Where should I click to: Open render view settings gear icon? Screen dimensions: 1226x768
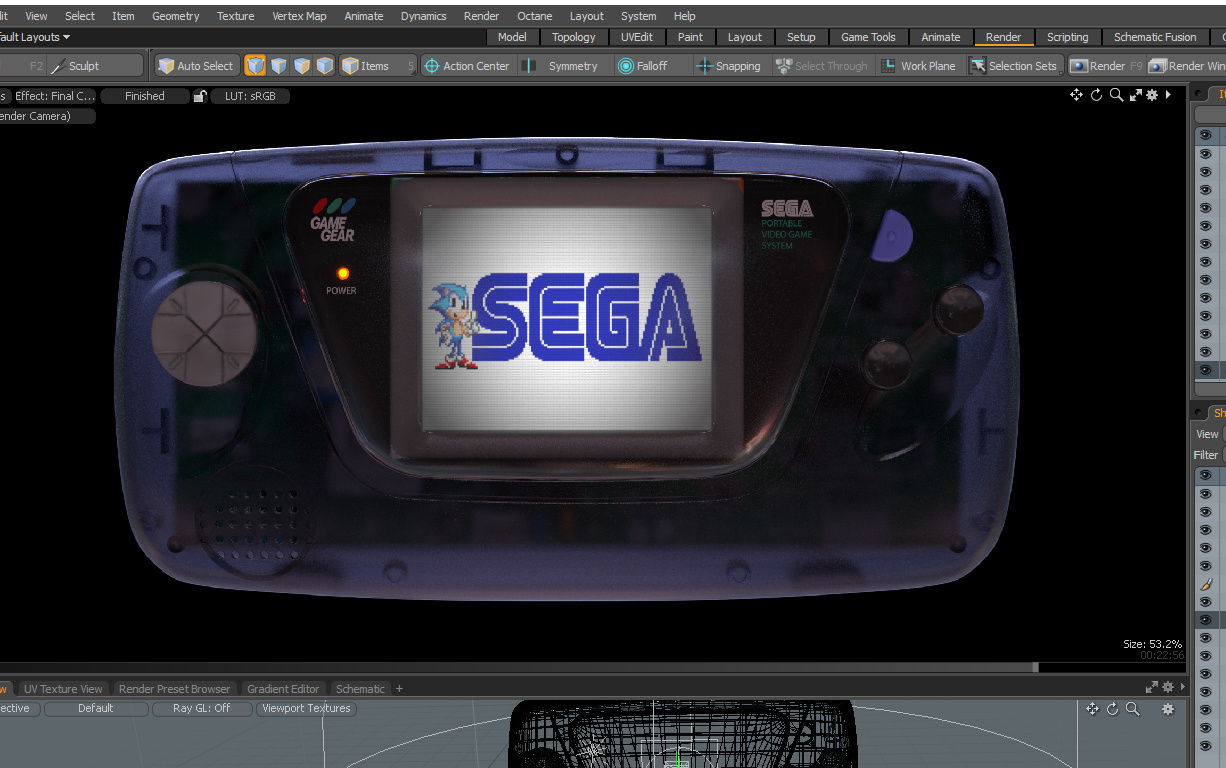pos(1152,95)
